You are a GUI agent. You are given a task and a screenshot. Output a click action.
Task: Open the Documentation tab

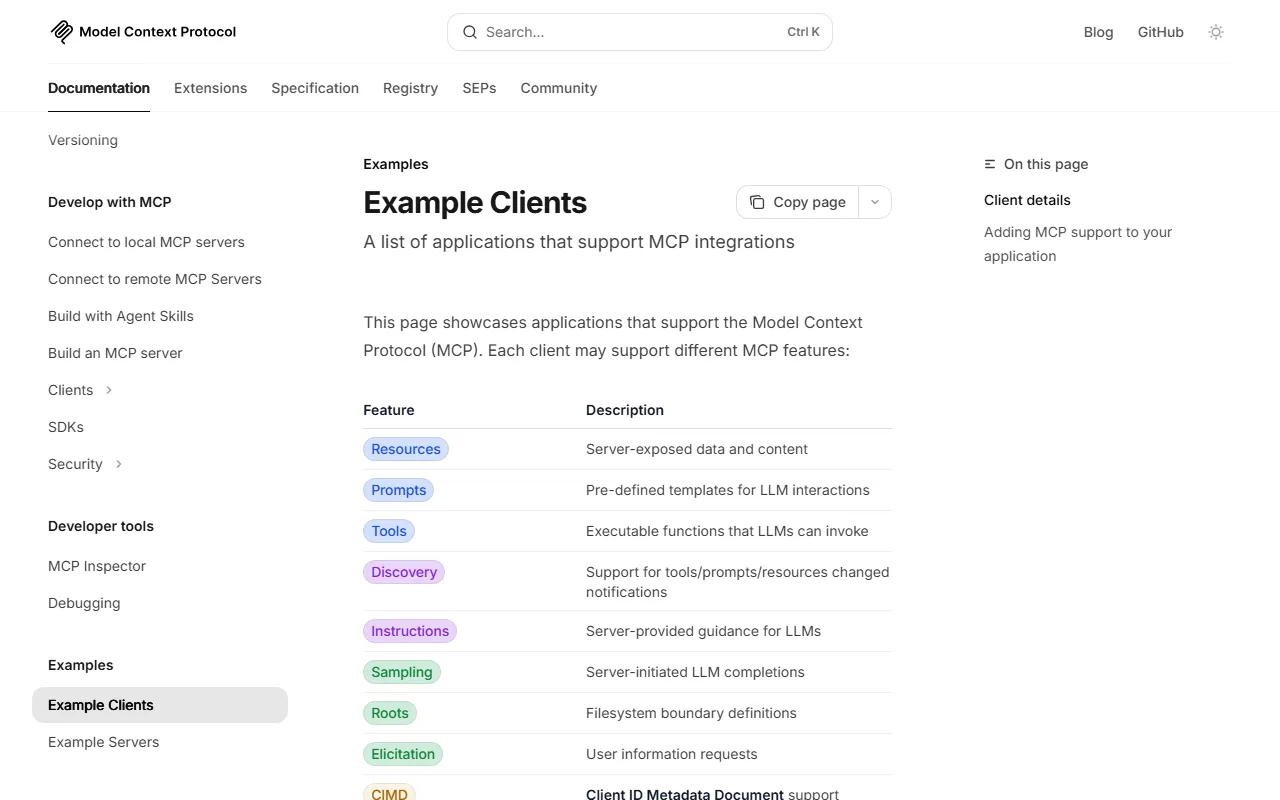pyautogui.click(x=99, y=88)
